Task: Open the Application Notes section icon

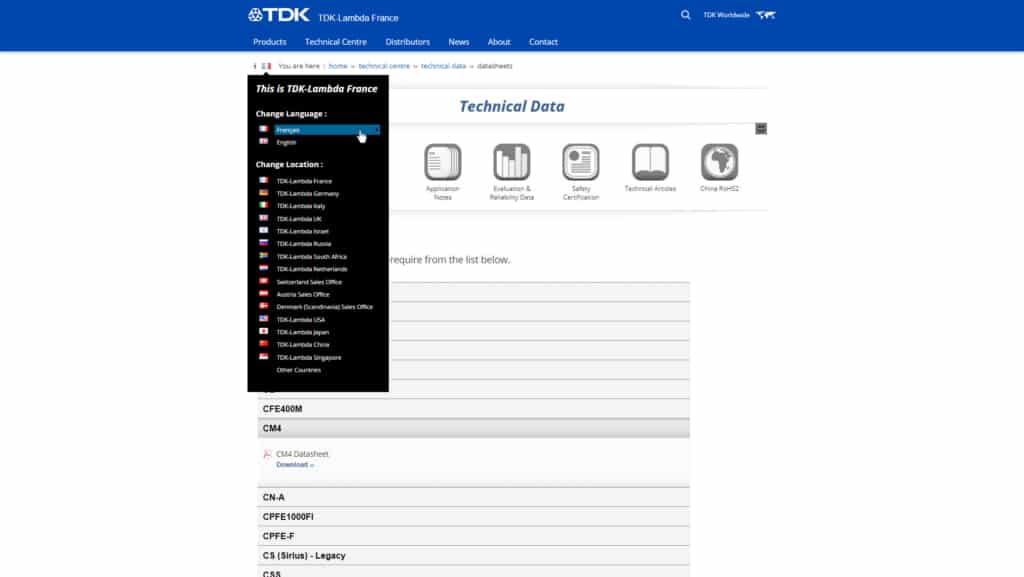Action: (x=441, y=165)
